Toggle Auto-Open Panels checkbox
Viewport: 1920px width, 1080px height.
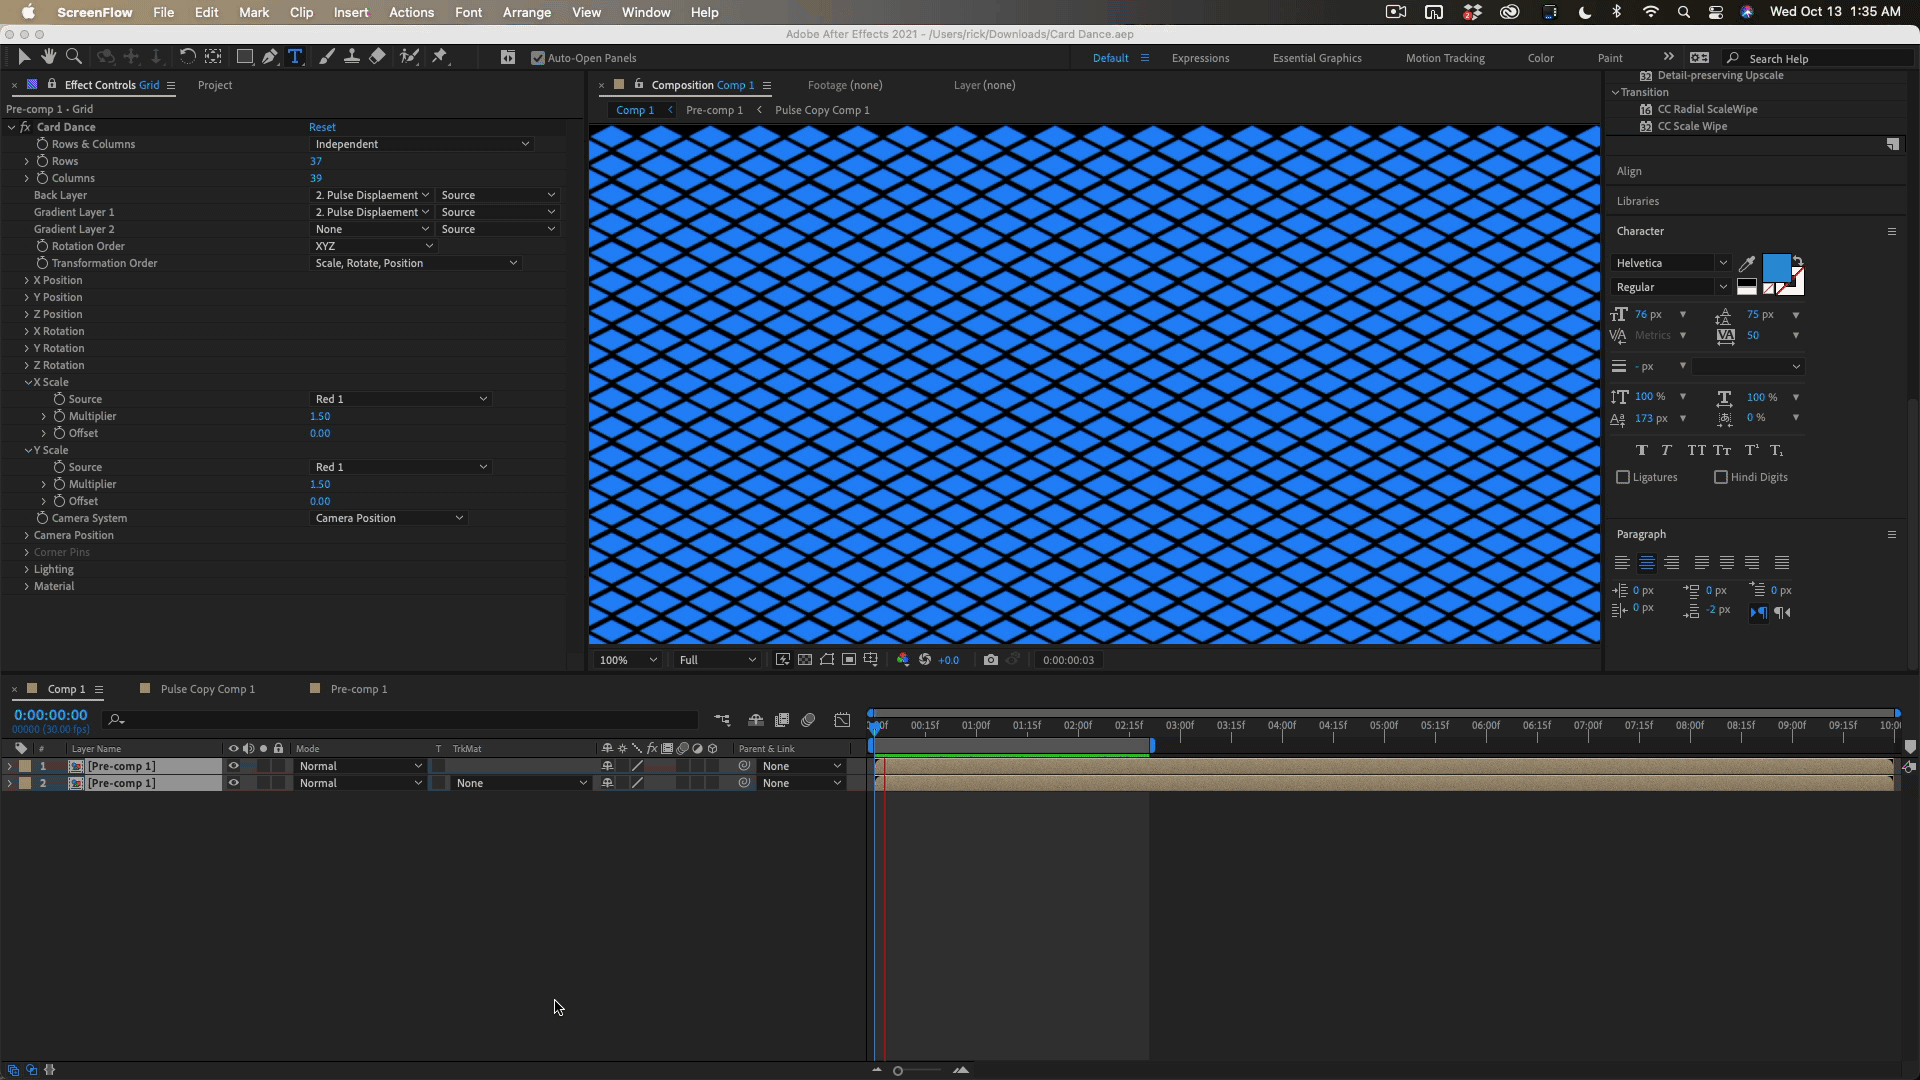click(538, 58)
